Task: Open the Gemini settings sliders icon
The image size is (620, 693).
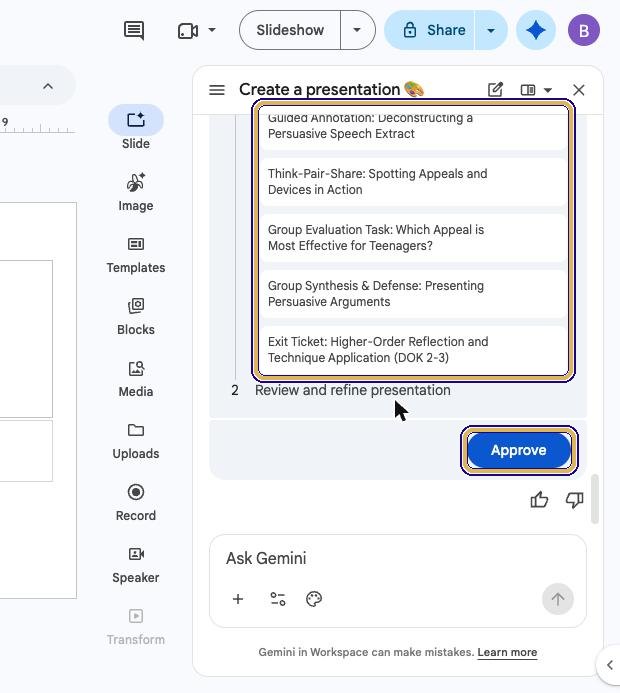Action: coord(278,599)
